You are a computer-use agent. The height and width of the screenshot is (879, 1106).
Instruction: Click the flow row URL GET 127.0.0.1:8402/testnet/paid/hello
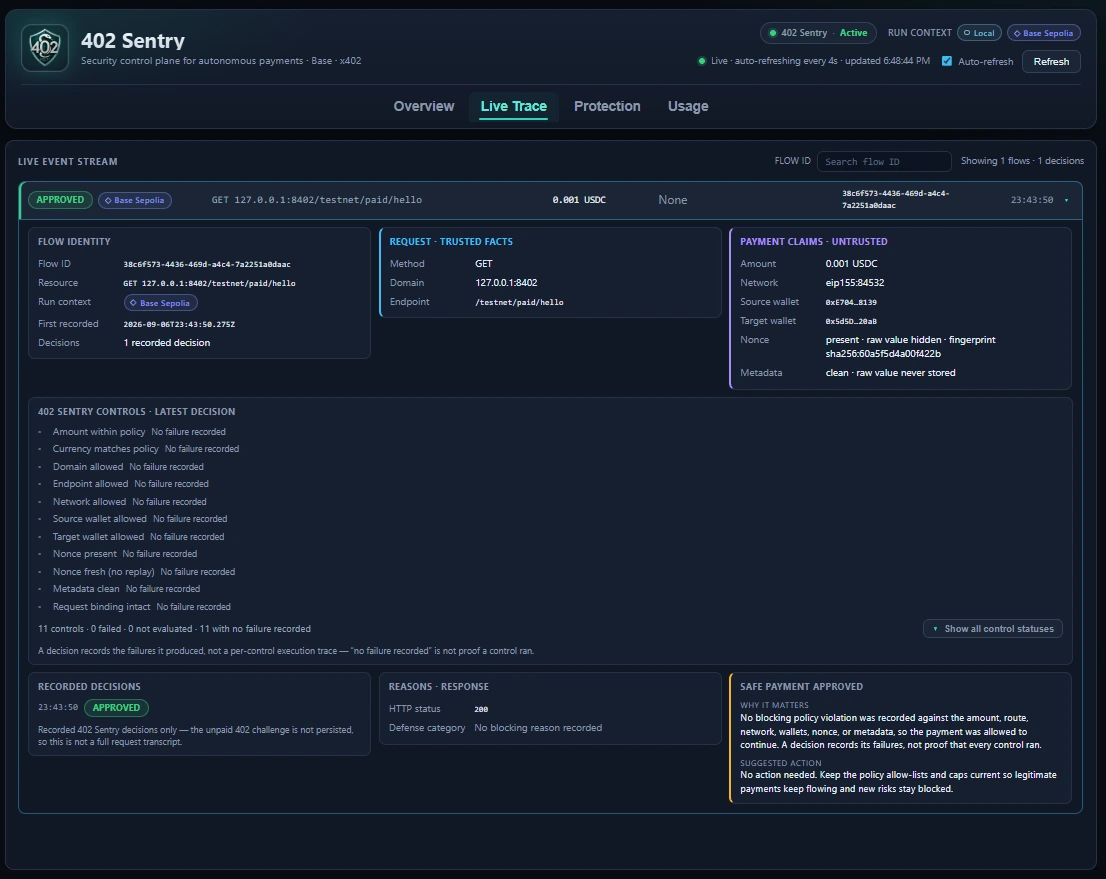click(x=317, y=200)
